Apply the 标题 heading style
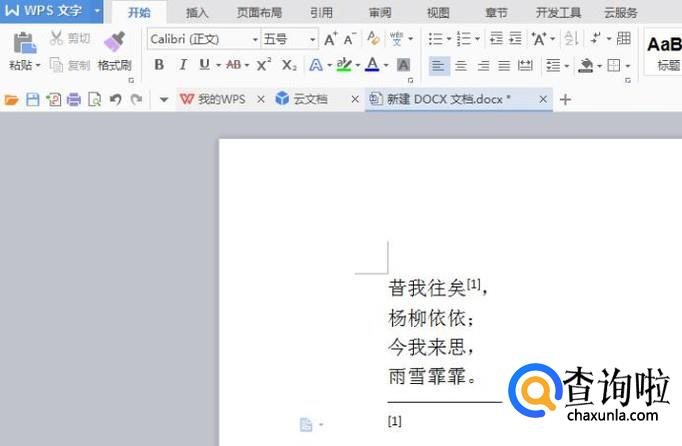The image size is (682, 446). point(663,53)
